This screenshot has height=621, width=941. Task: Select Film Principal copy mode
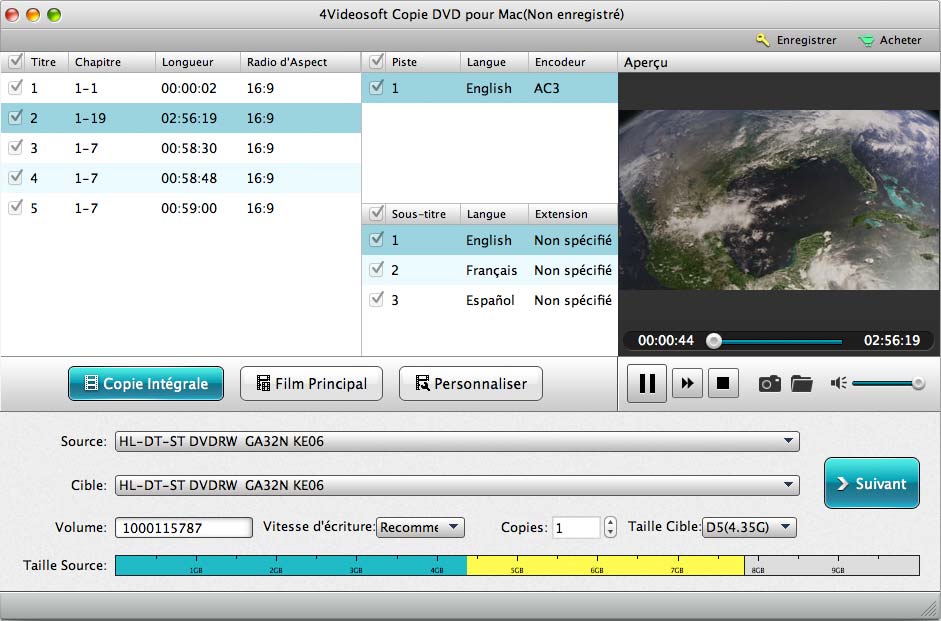311,384
